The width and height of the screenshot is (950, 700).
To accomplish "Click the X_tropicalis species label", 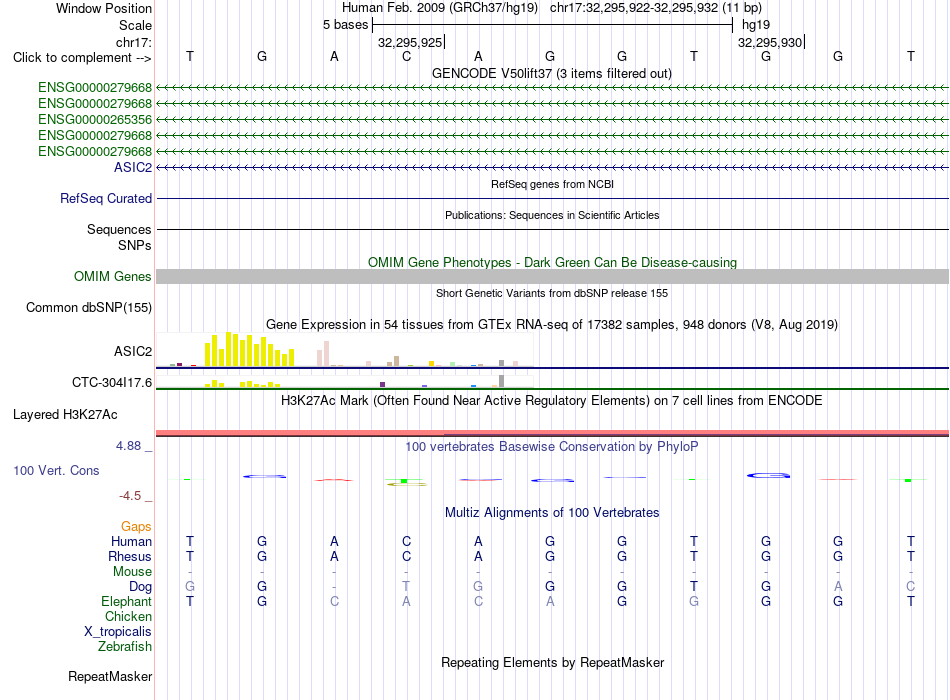I will [x=118, y=632].
